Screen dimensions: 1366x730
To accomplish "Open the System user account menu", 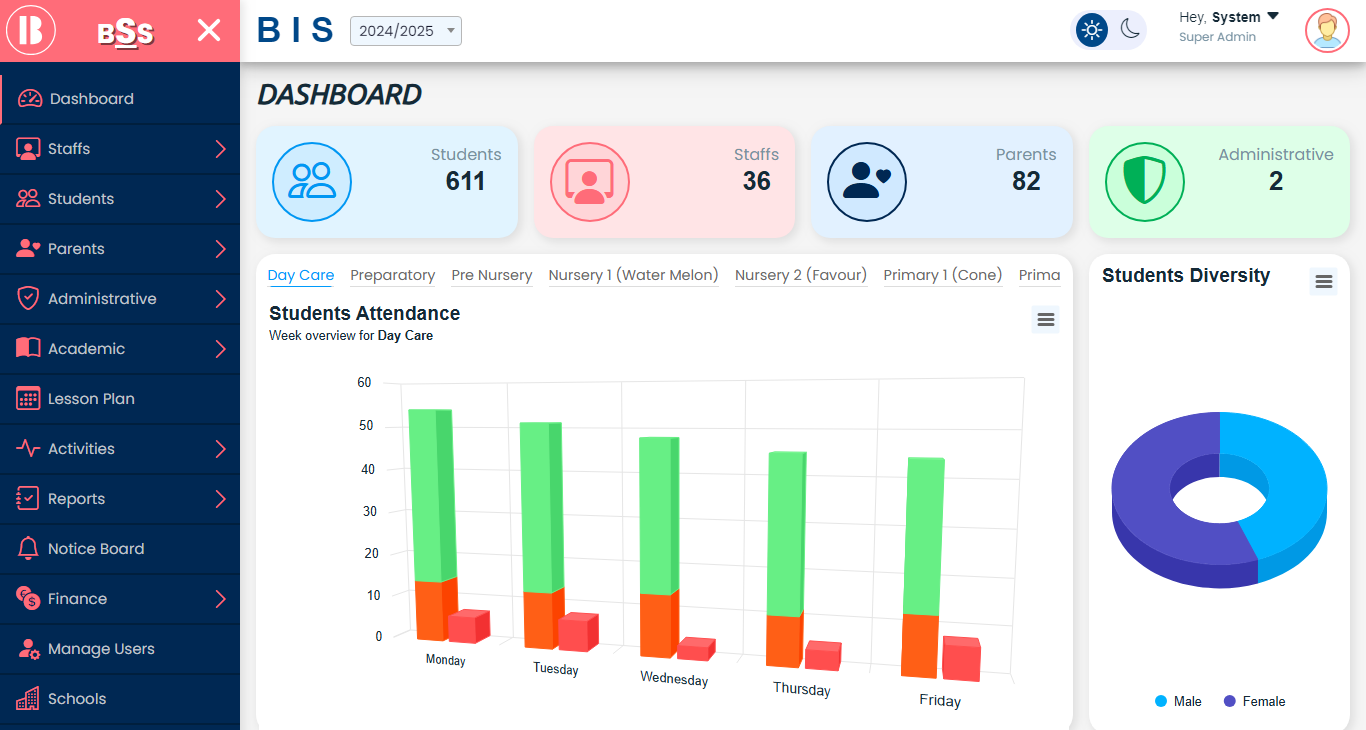I will 1229,17.
